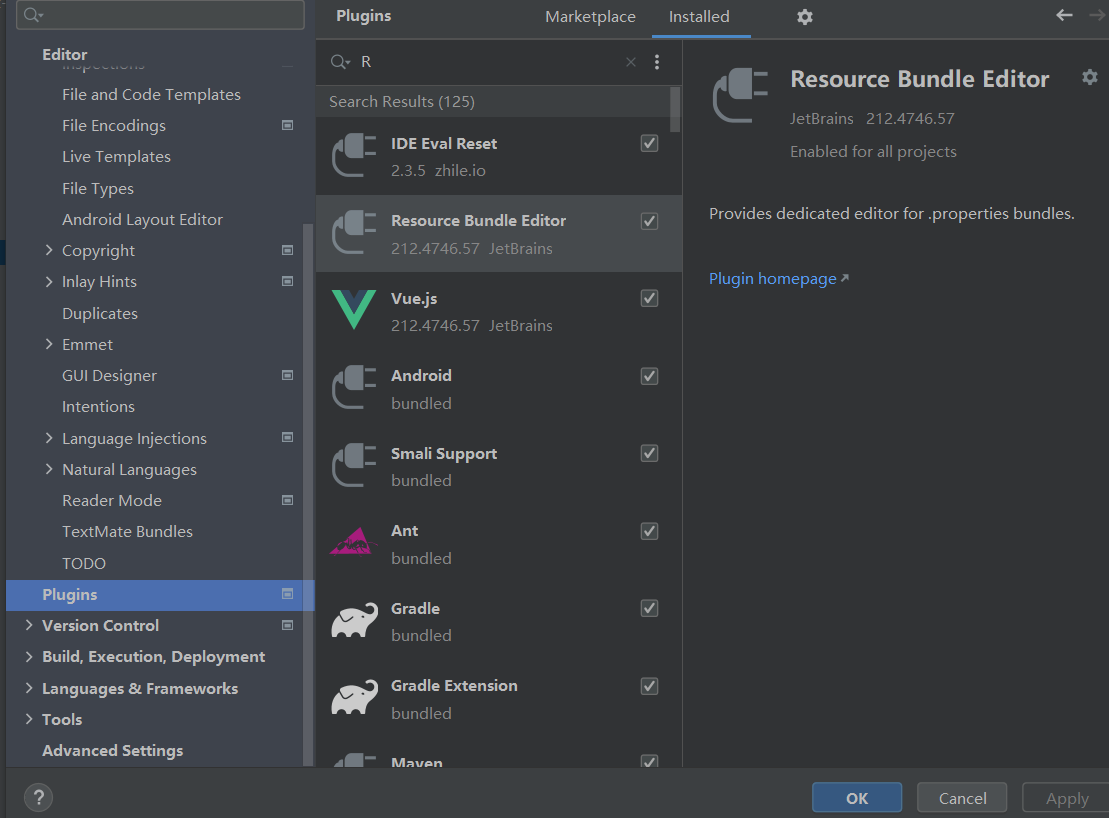Toggle Smali Support plugin checkbox
The height and width of the screenshot is (818, 1109).
tap(649, 453)
